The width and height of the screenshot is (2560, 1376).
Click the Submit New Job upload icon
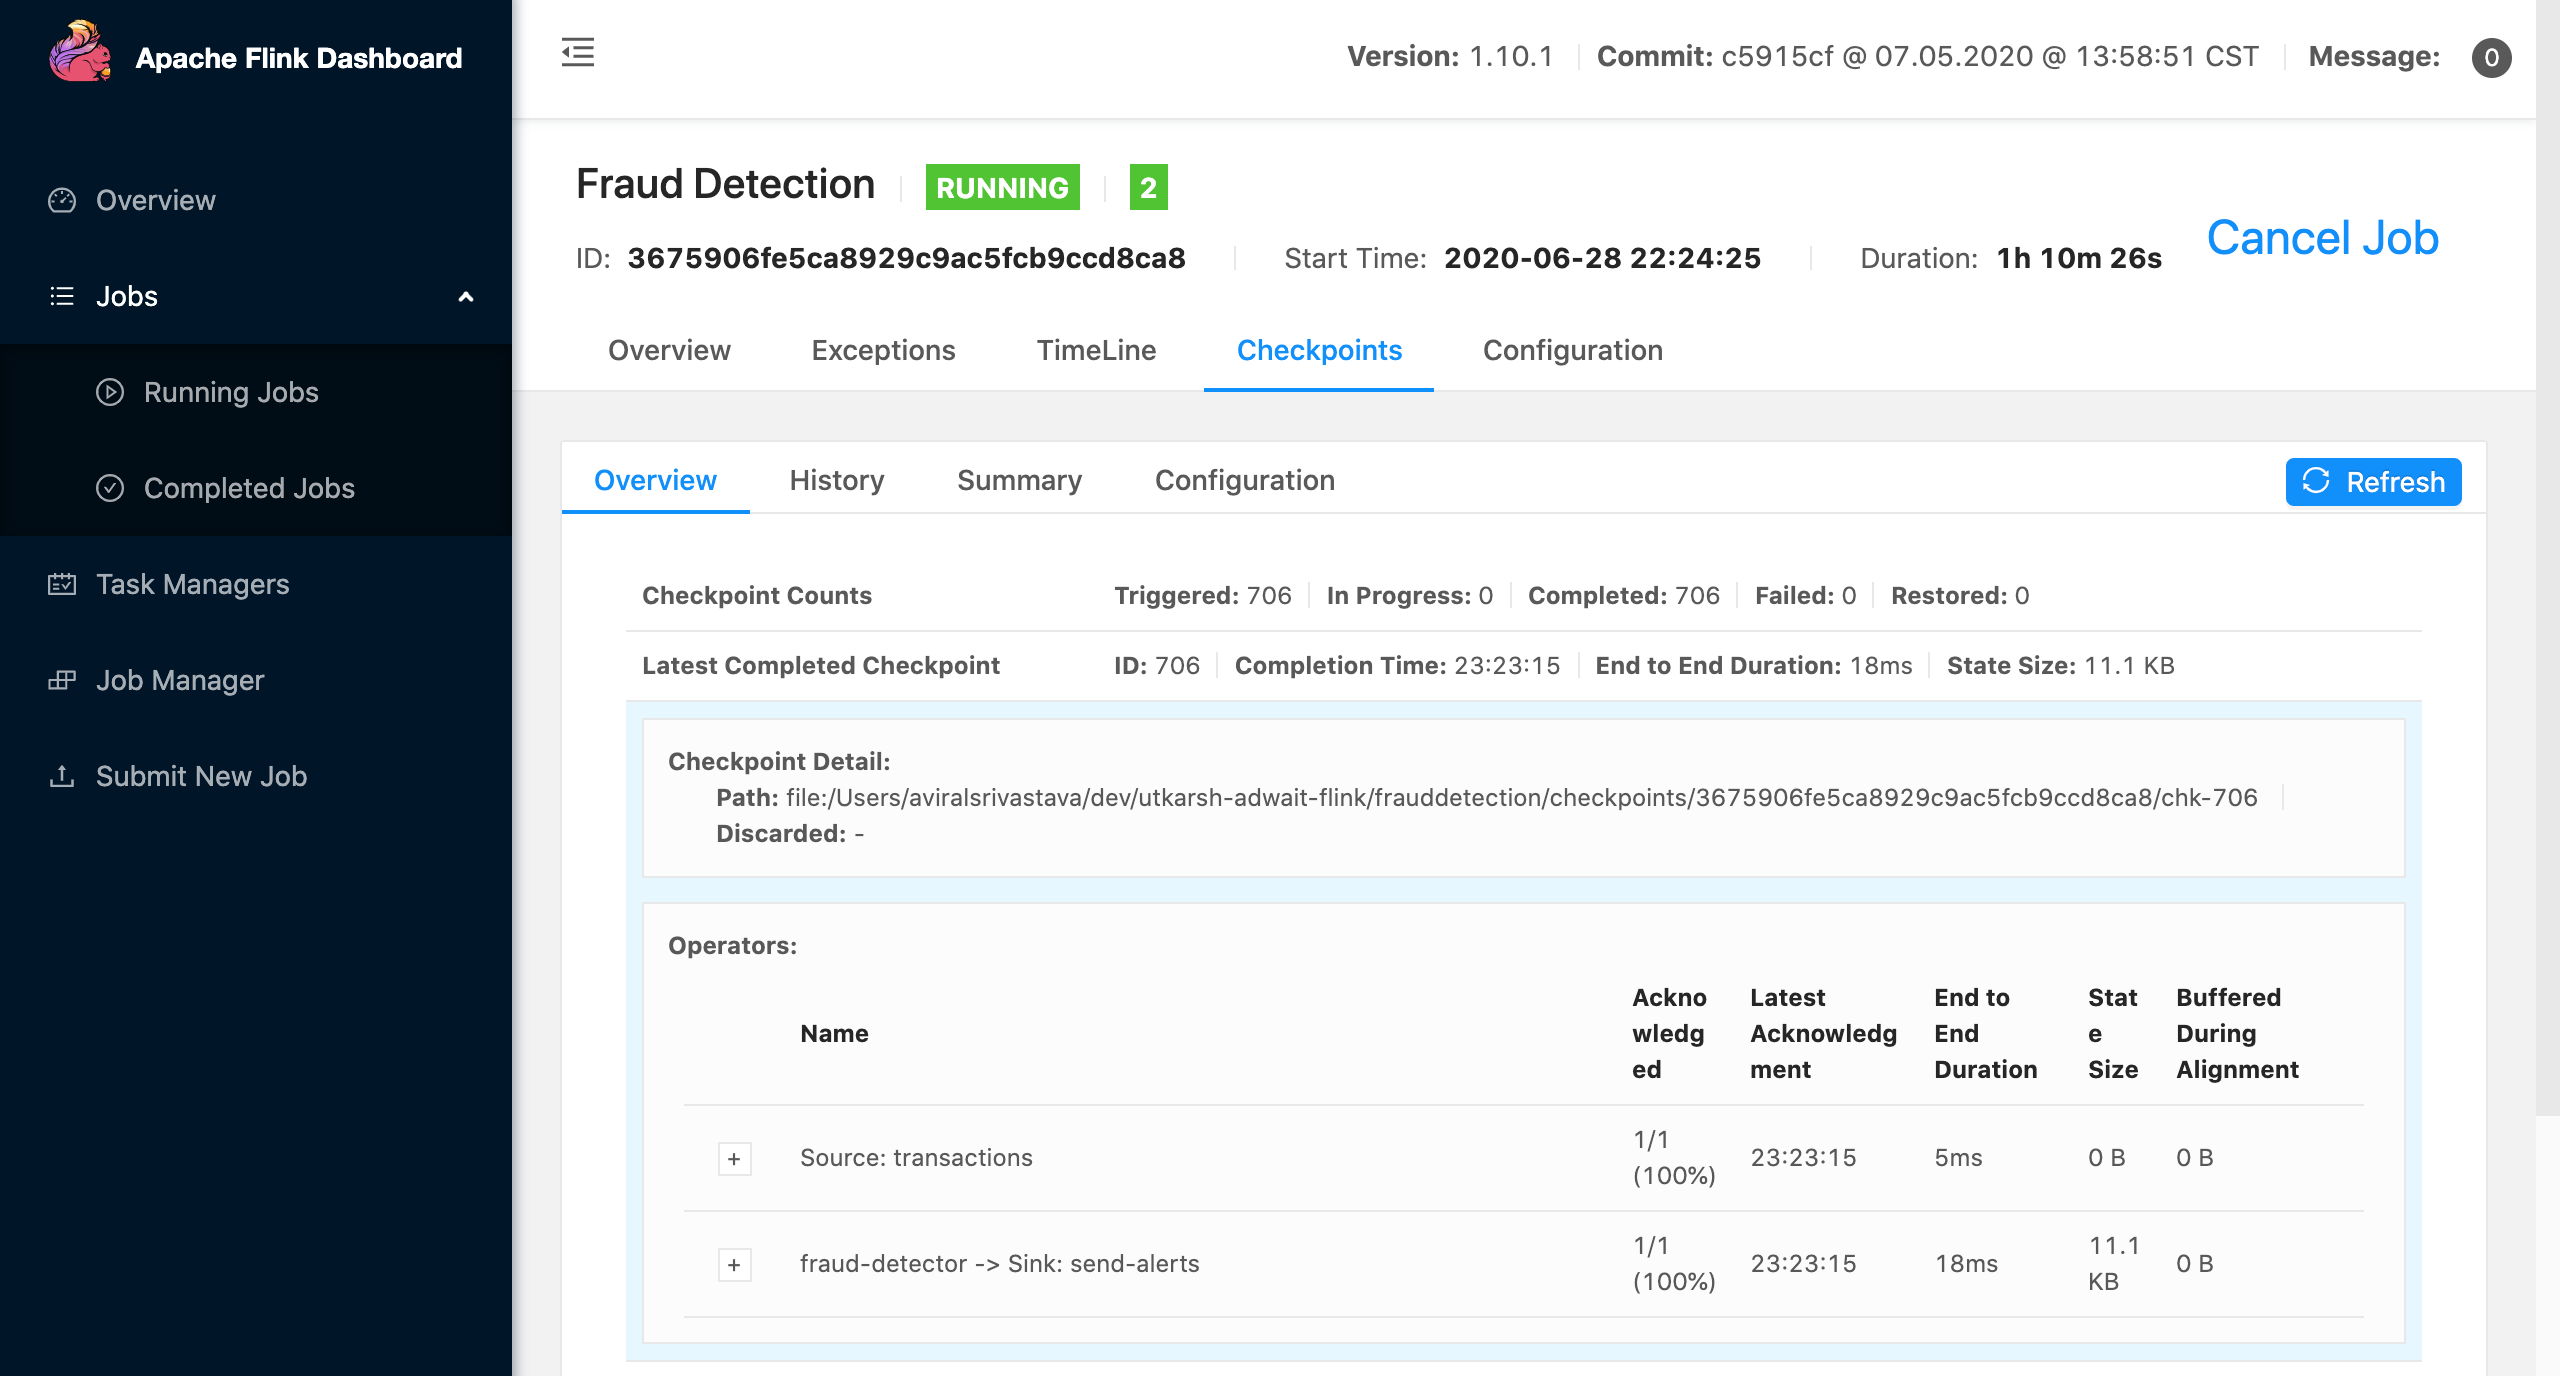(62, 776)
